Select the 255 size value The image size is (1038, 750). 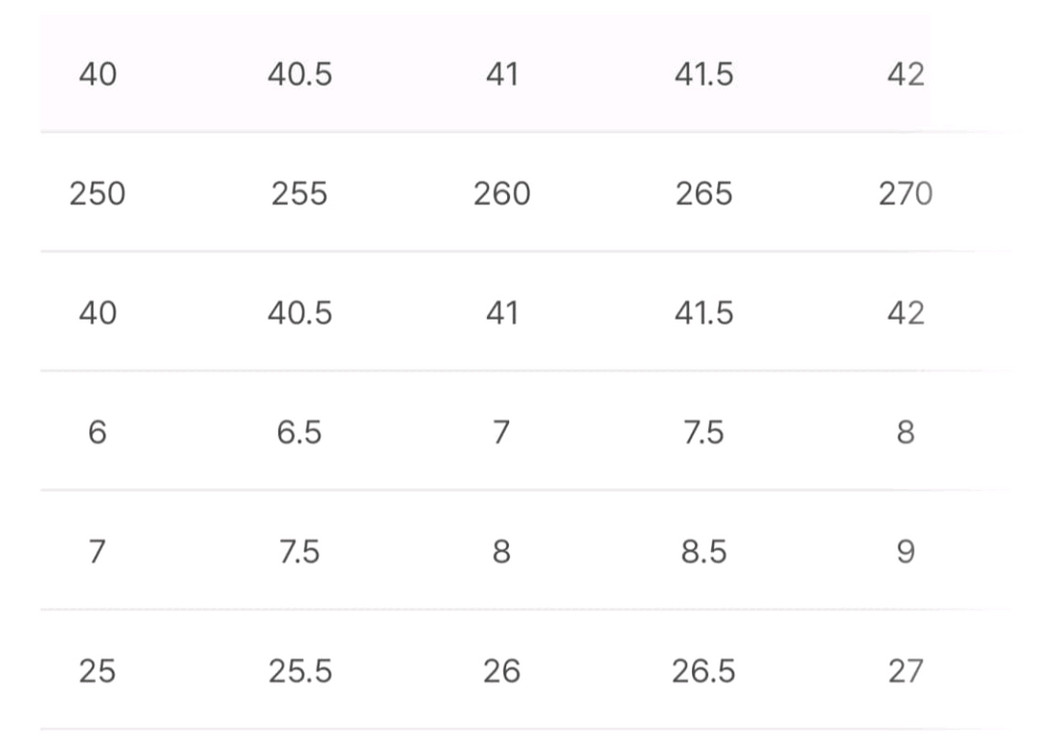(299, 193)
